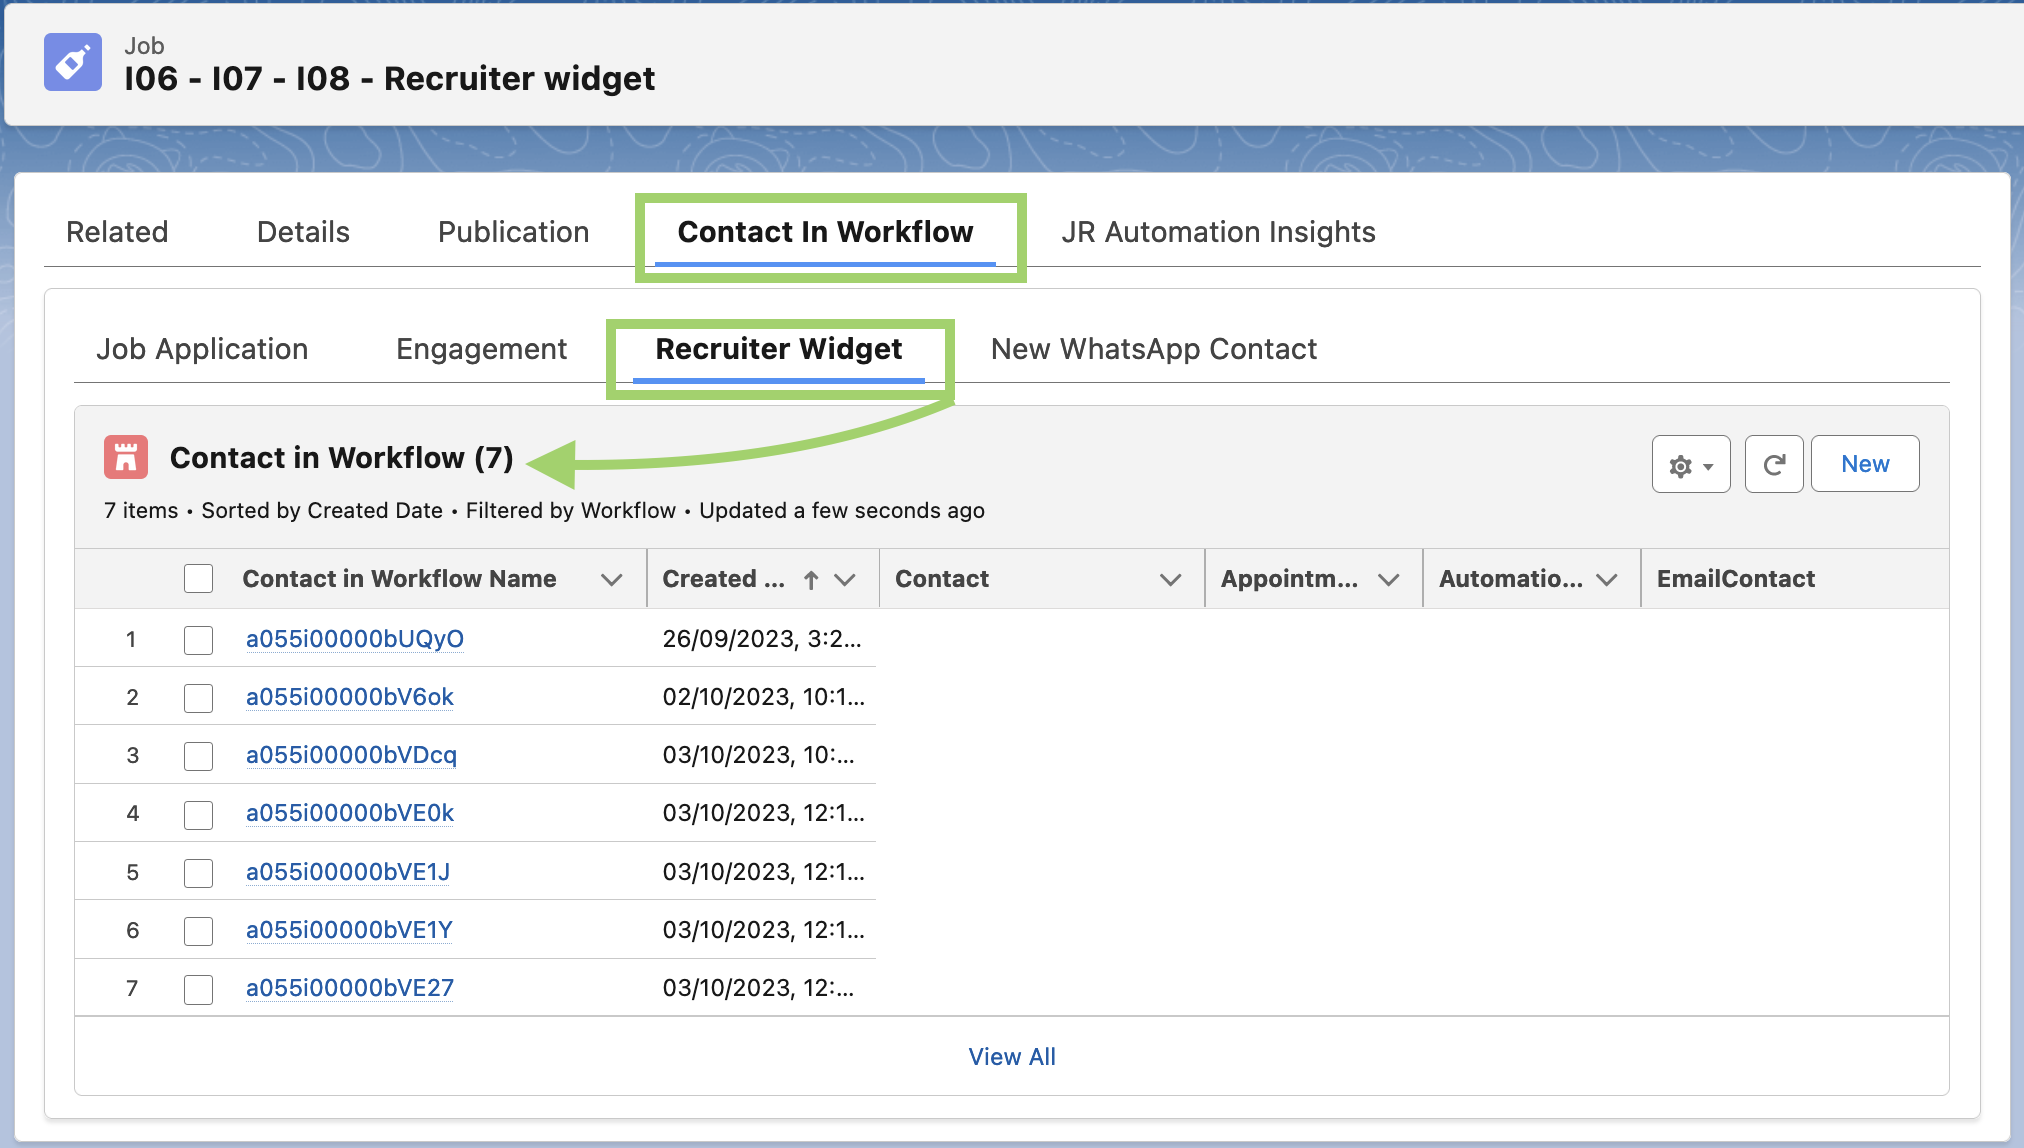The image size is (2024, 1148).
Task: Switch to the JR Automation Insights tab
Action: click(x=1218, y=232)
